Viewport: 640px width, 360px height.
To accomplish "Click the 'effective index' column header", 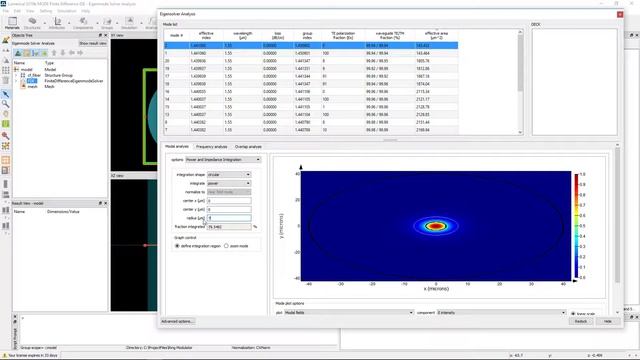I will point(206,36).
